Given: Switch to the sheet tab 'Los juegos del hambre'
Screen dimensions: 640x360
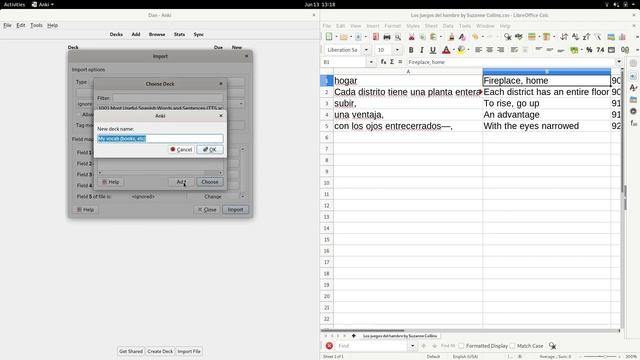Looking at the screenshot, I should pyautogui.click(x=400, y=336).
